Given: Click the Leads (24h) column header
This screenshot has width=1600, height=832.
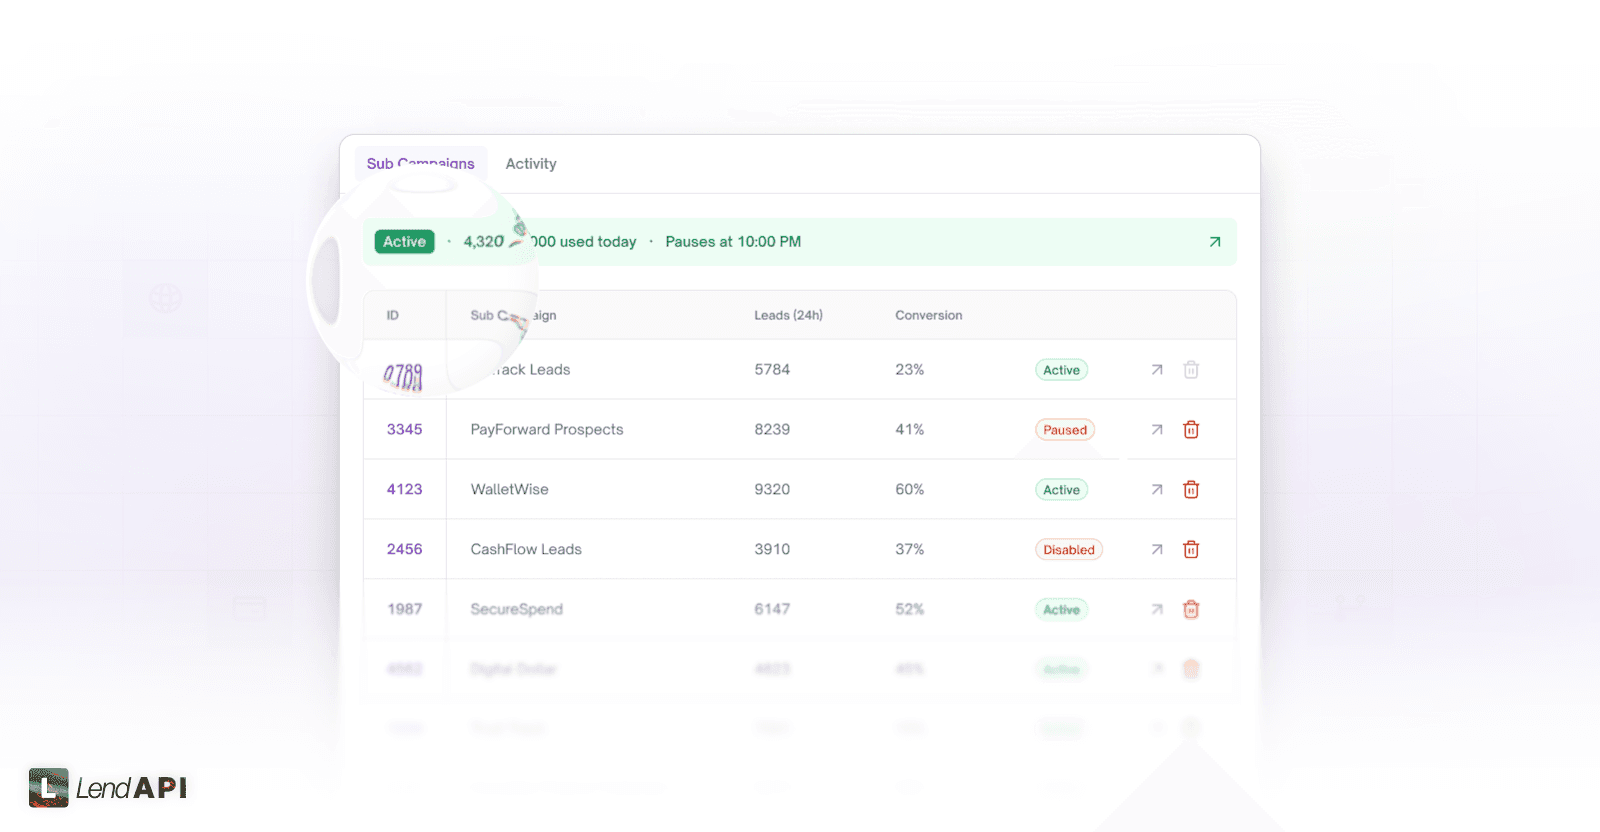Looking at the screenshot, I should coord(788,315).
